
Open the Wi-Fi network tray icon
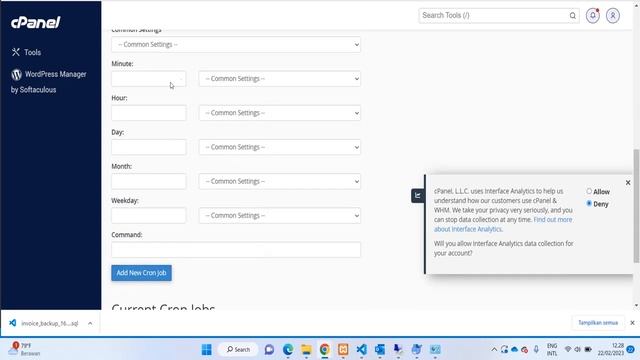point(568,349)
